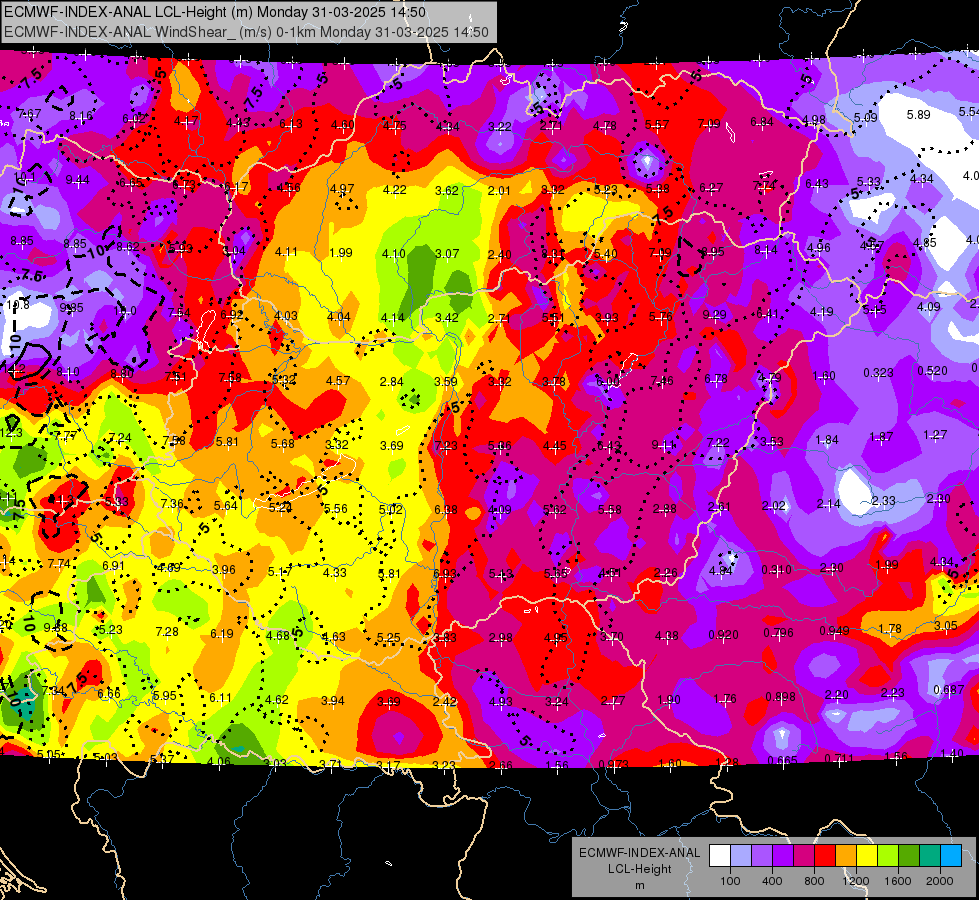Click the 100 label on the legend scale
The width and height of the screenshot is (979, 900).
click(x=730, y=881)
